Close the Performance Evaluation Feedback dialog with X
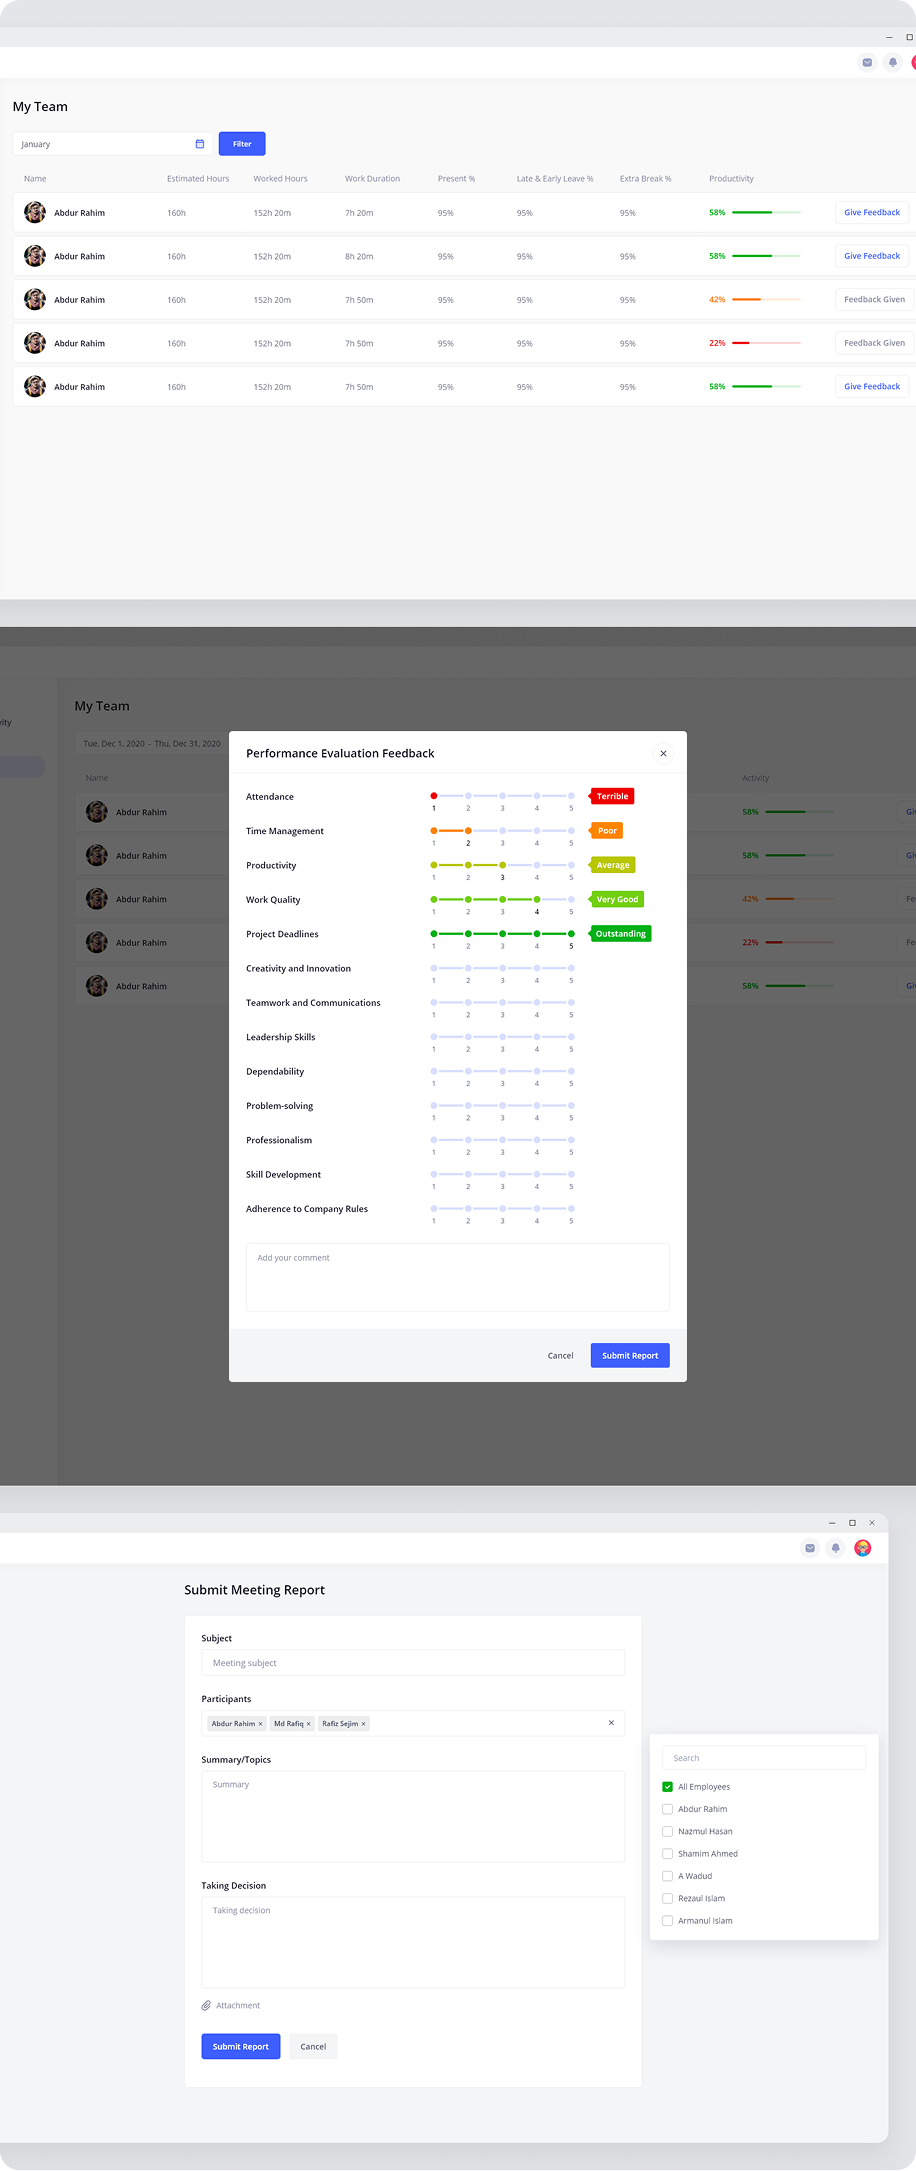Image resolution: width=916 pixels, height=2171 pixels. coord(663,753)
